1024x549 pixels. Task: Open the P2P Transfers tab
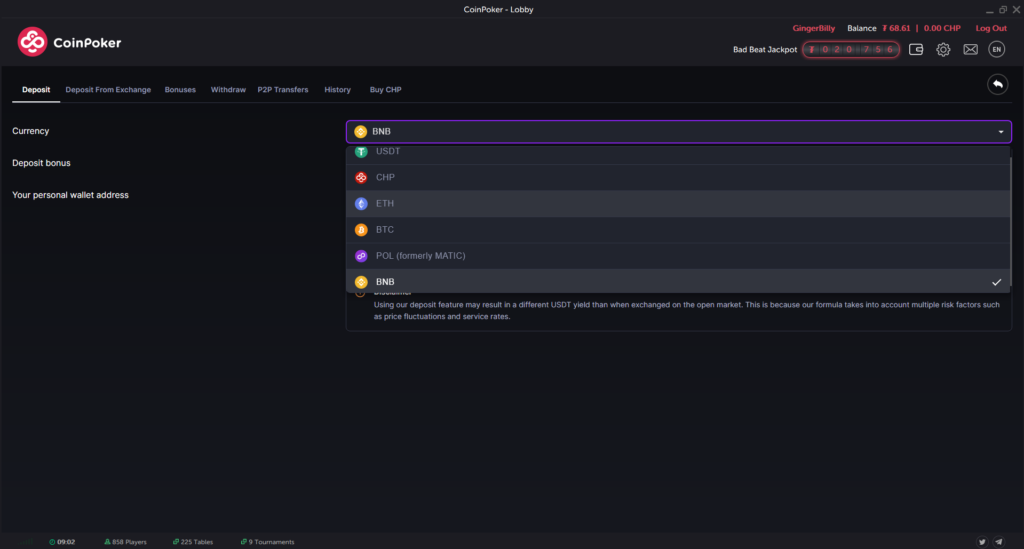click(283, 90)
